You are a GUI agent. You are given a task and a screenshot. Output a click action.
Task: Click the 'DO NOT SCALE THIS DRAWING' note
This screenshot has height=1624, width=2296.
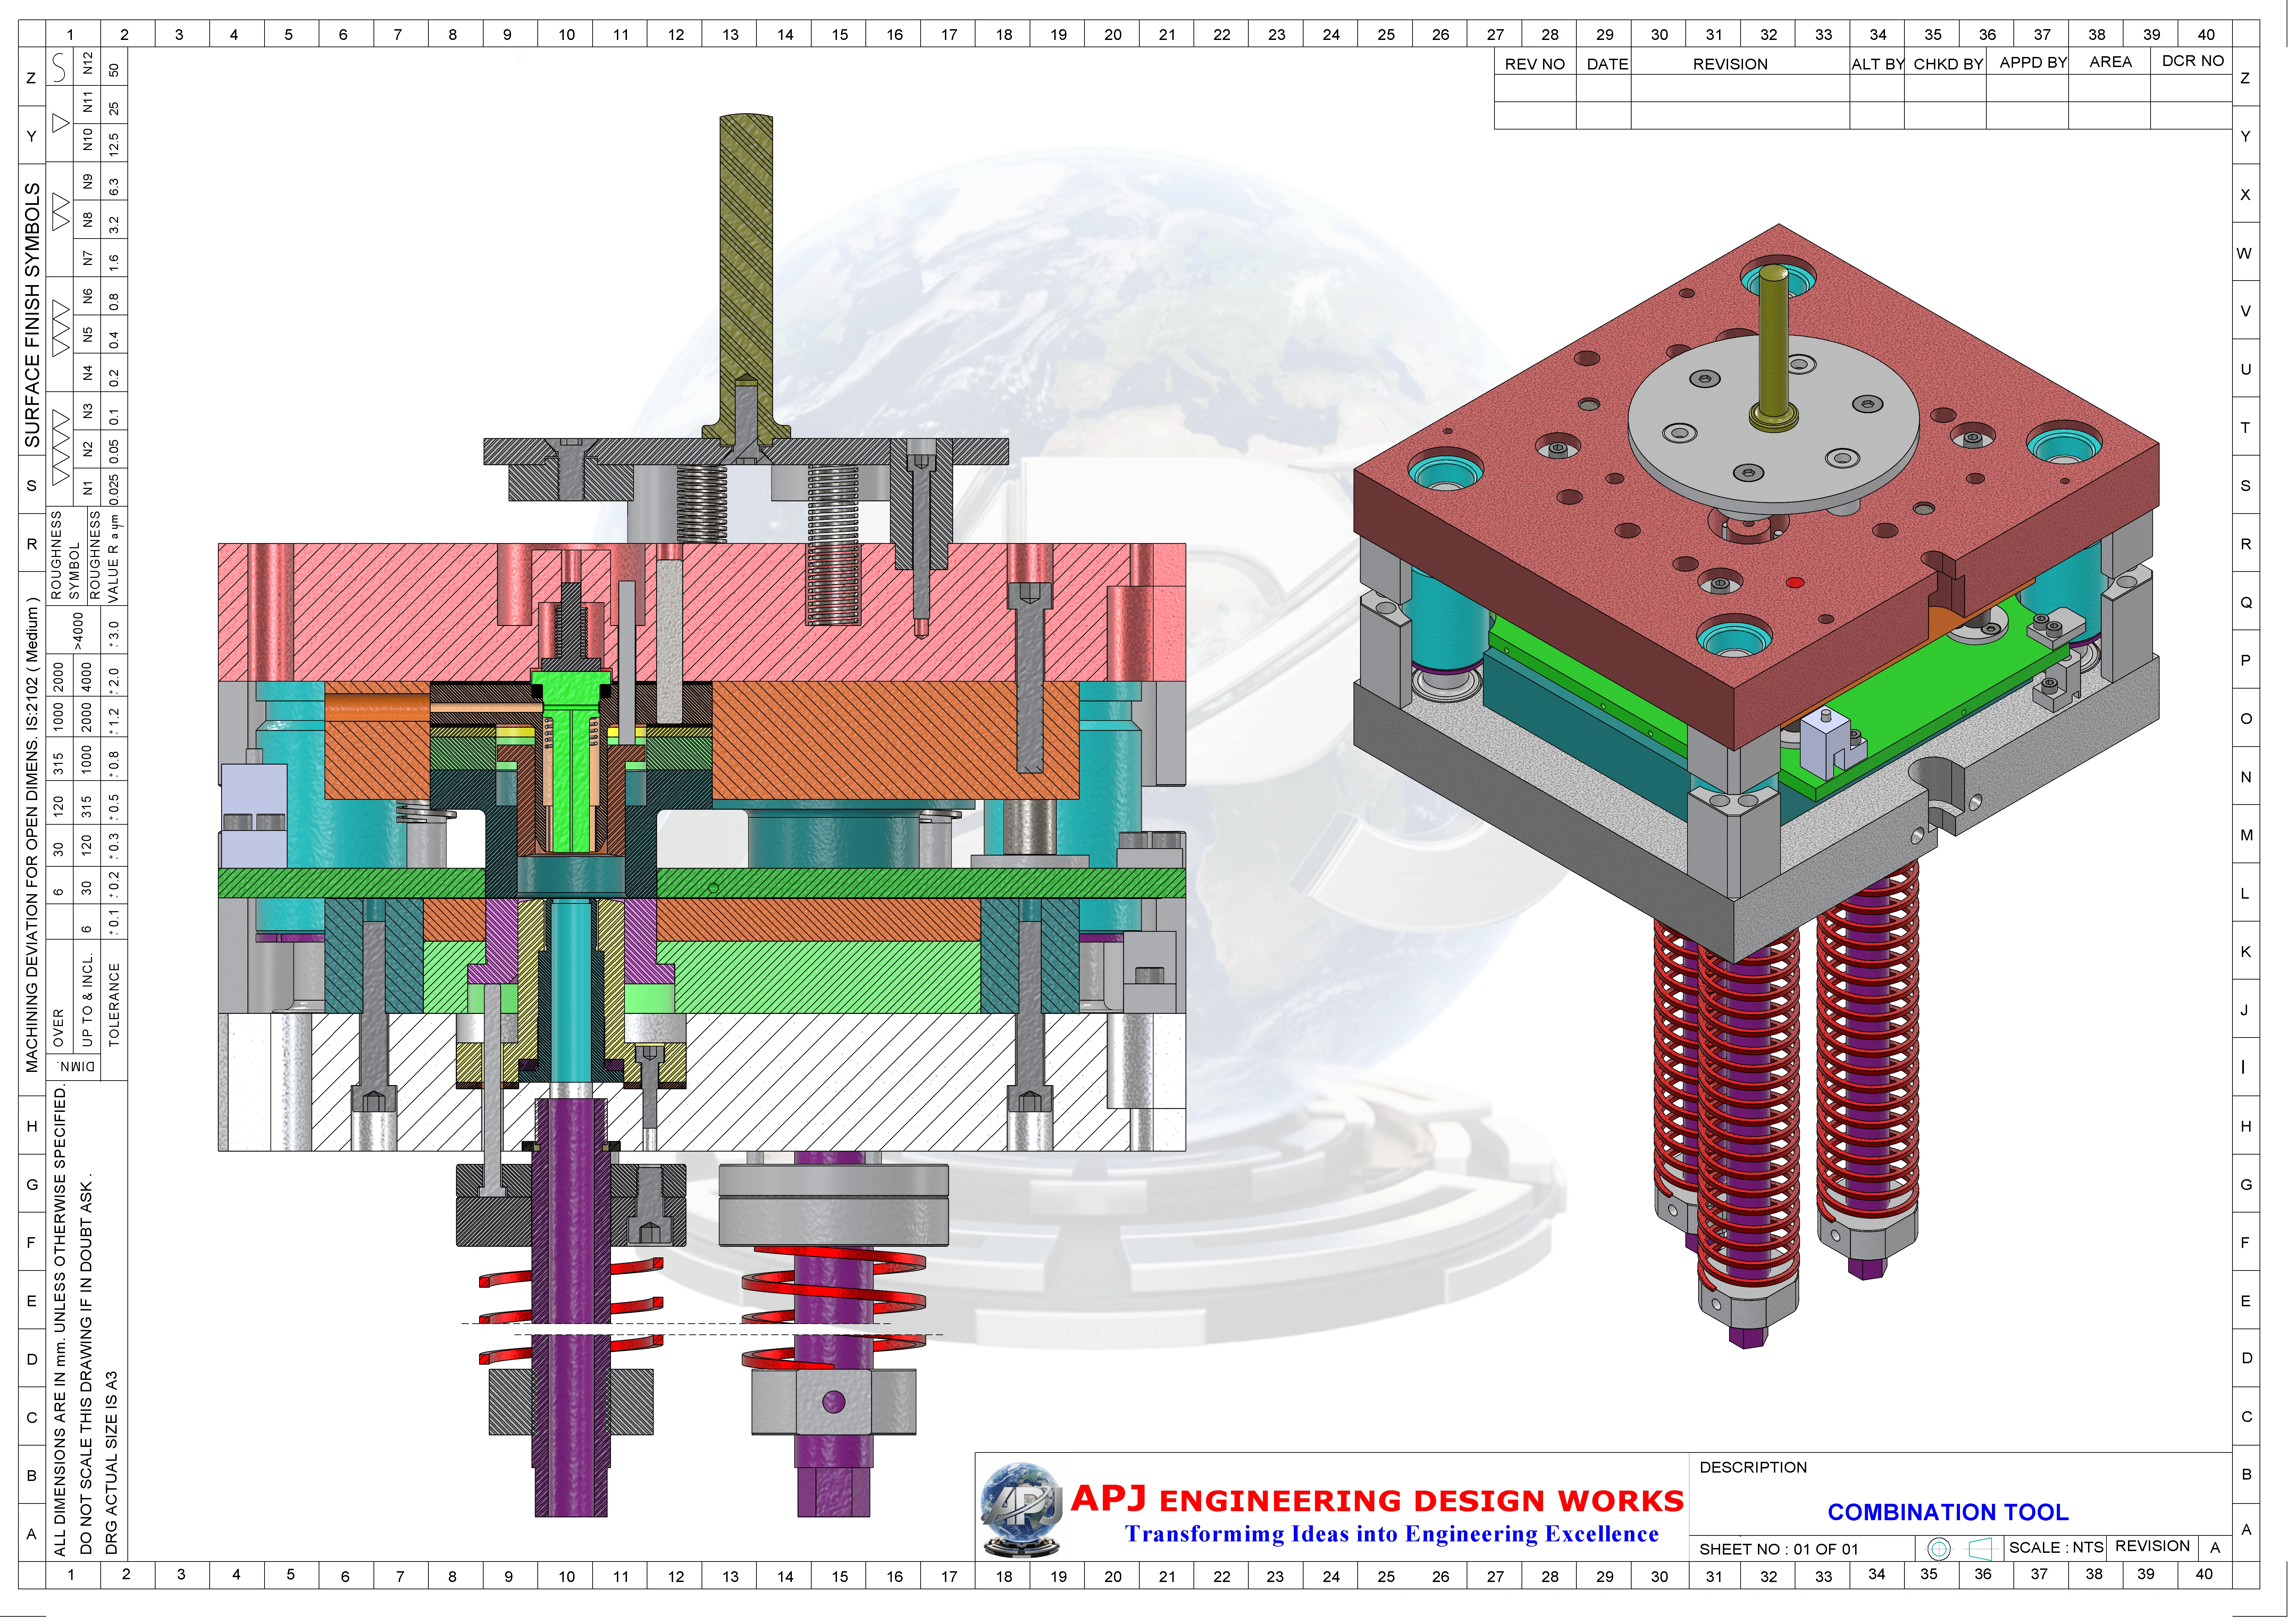(x=86, y=1364)
